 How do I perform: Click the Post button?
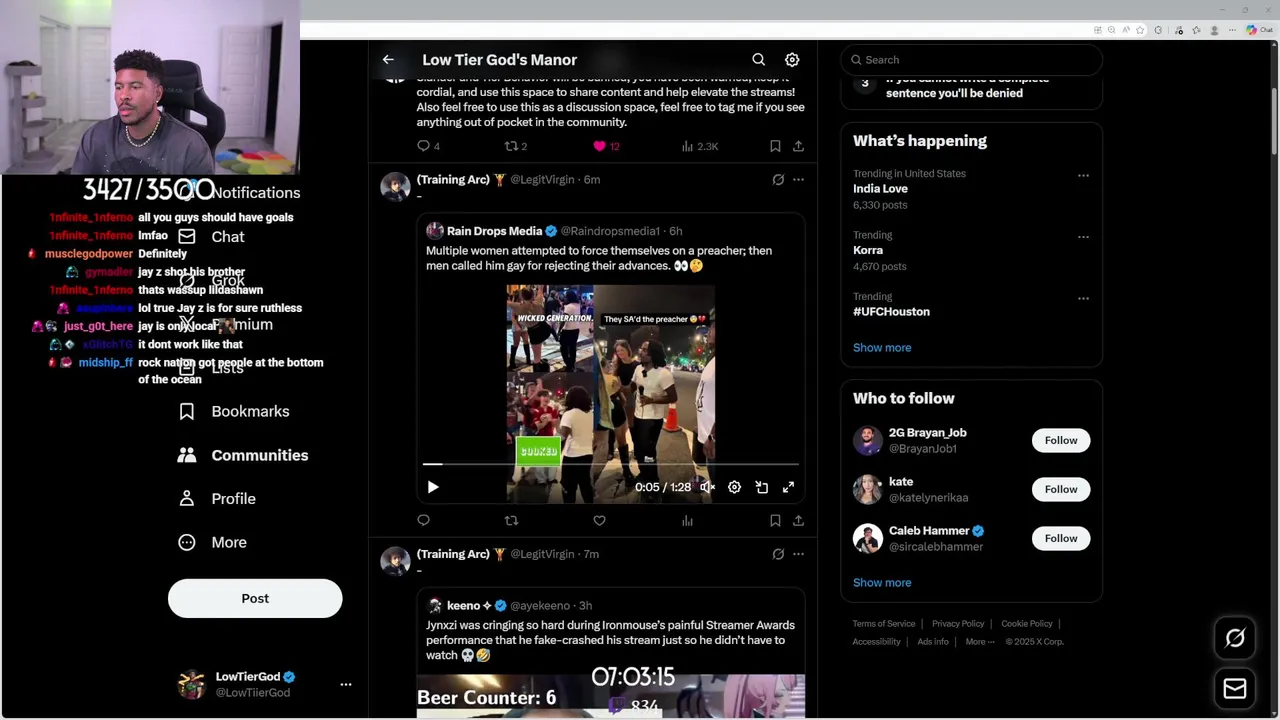[x=255, y=598]
